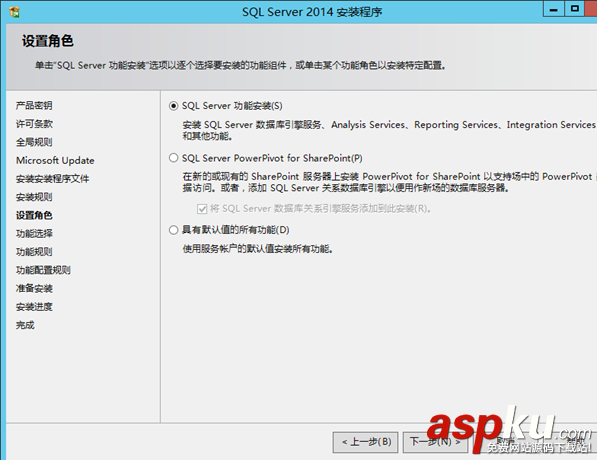This screenshot has height=460, width=597.
Task: Click the SQL Server installer title bar icon
Action: pos(14,12)
